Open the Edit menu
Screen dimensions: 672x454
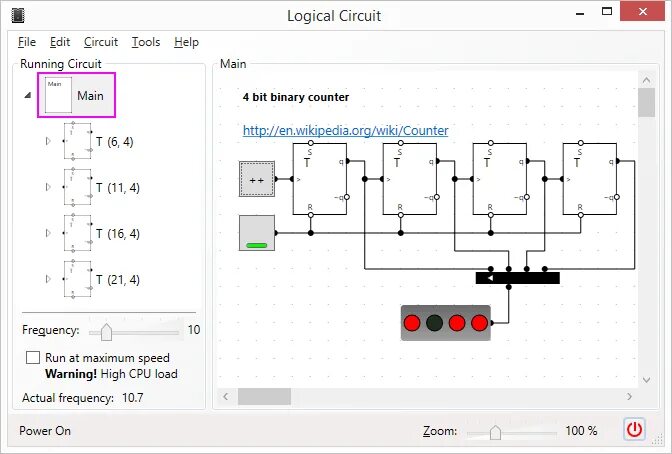click(60, 42)
